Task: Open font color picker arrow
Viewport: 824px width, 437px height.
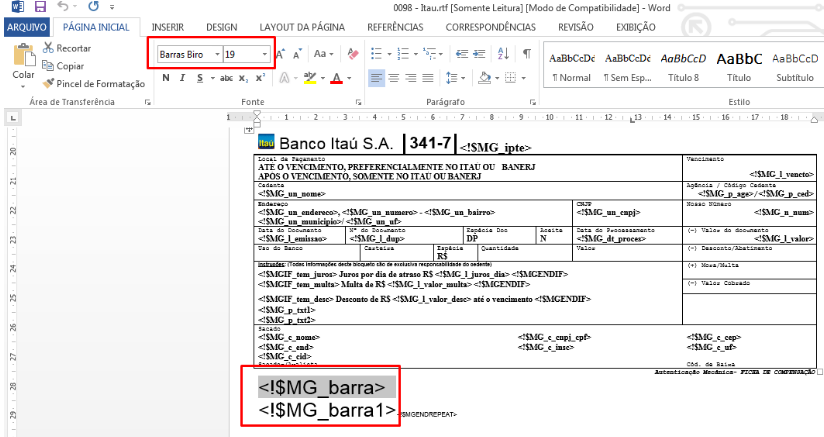Action: (349, 79)
